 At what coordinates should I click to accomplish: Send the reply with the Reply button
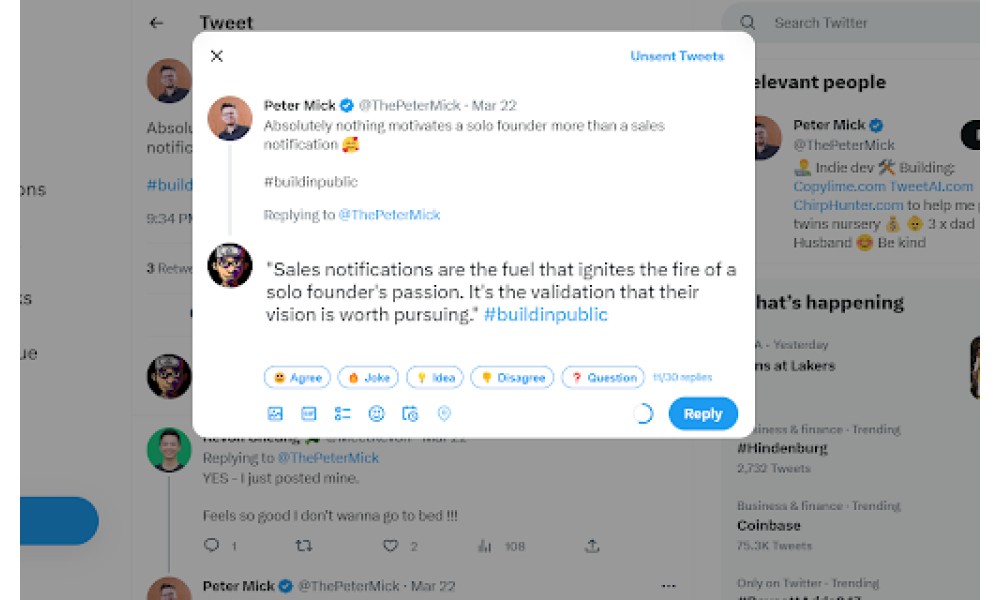pos(703,414)
